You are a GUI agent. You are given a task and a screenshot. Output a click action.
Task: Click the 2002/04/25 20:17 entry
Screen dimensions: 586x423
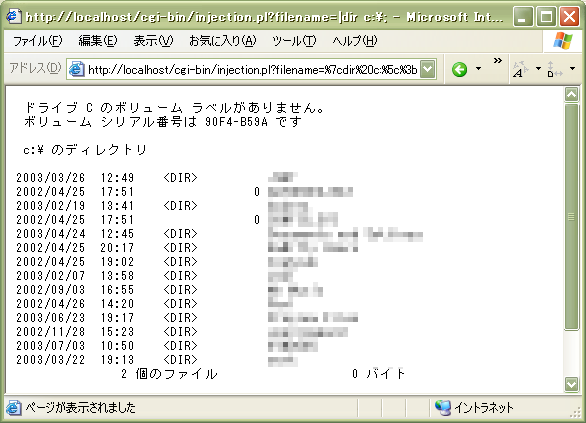click(x=187, y=248)
